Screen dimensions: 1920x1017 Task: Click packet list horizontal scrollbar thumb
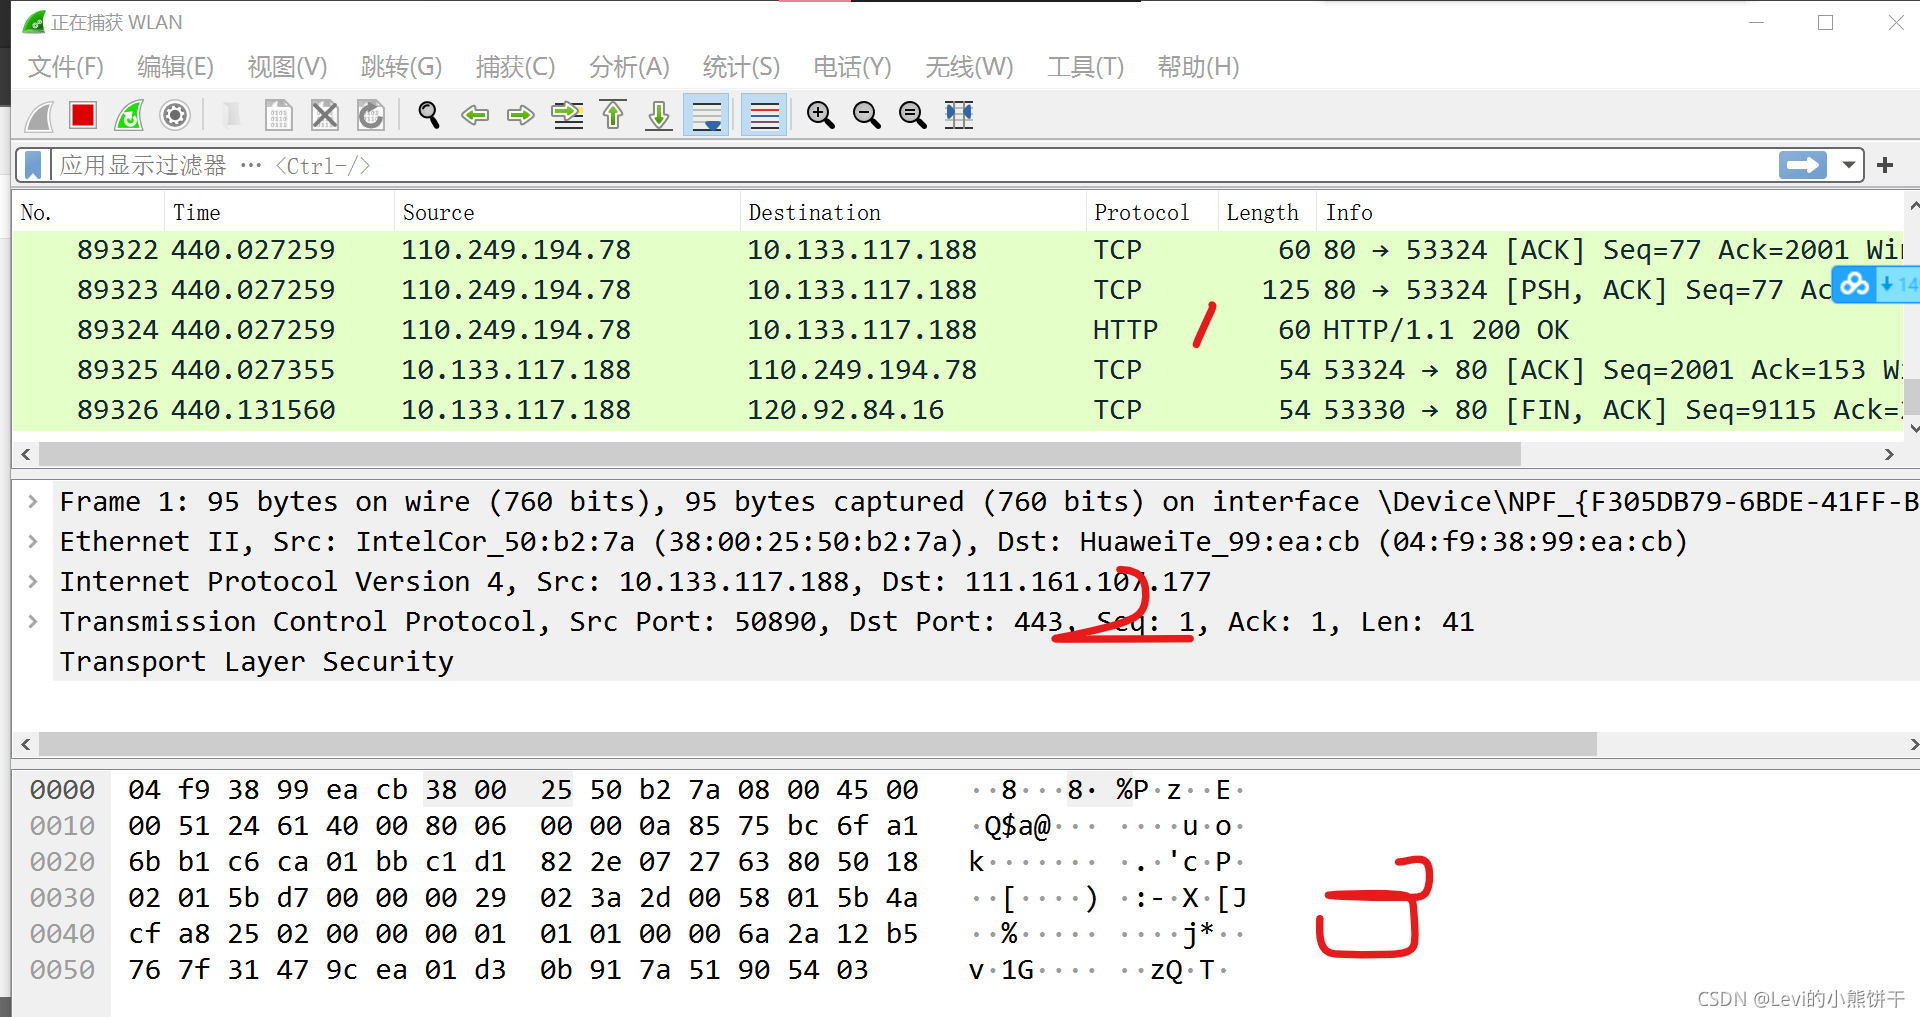pos(780,454)
